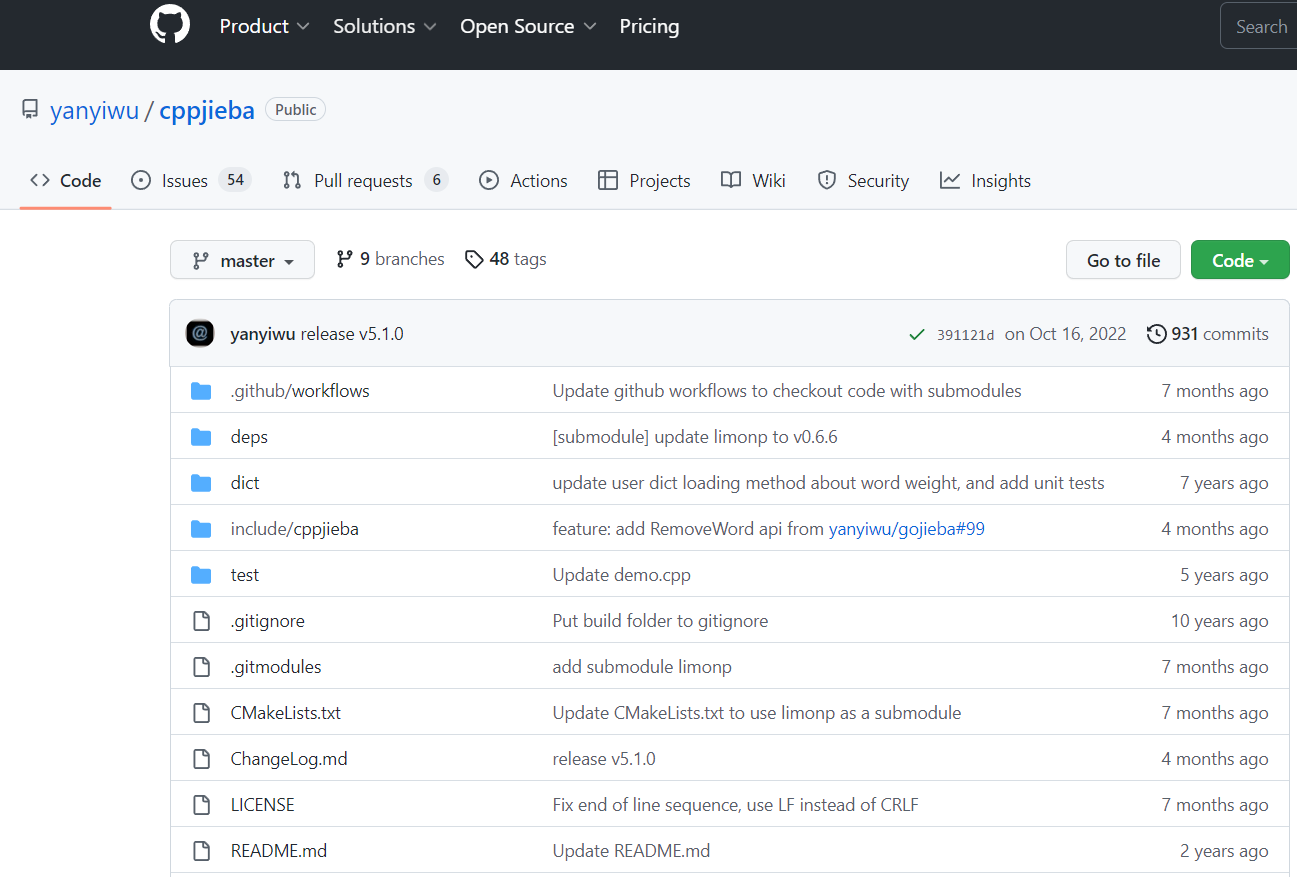Click the green check status icon

(x=916, y=334)
